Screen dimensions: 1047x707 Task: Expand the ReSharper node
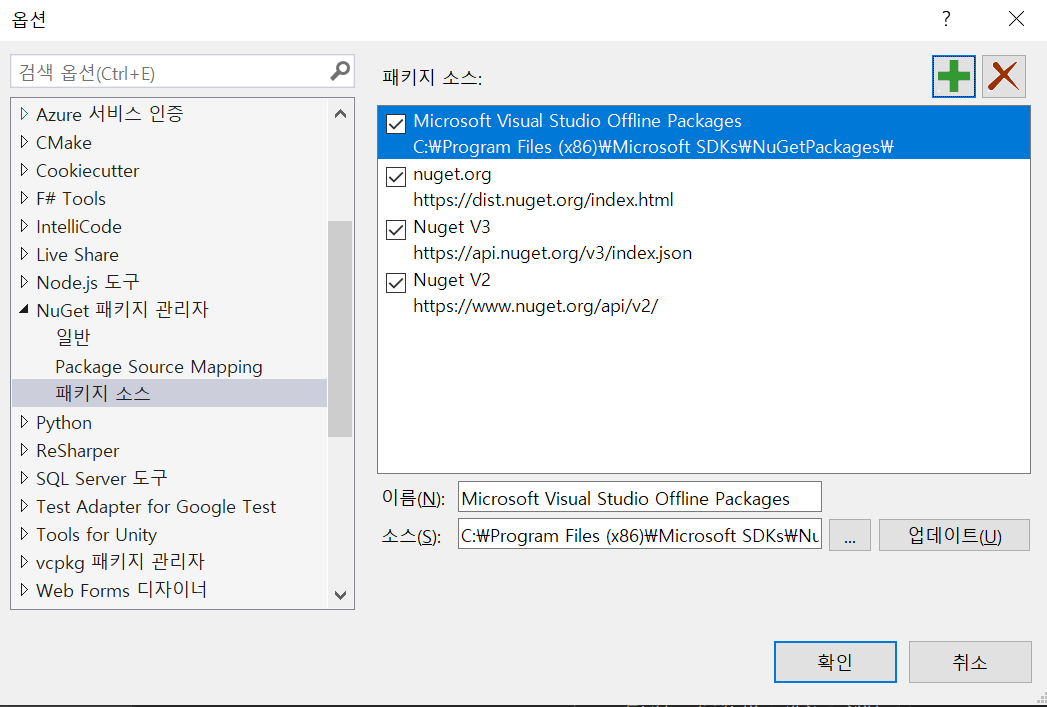24,451
